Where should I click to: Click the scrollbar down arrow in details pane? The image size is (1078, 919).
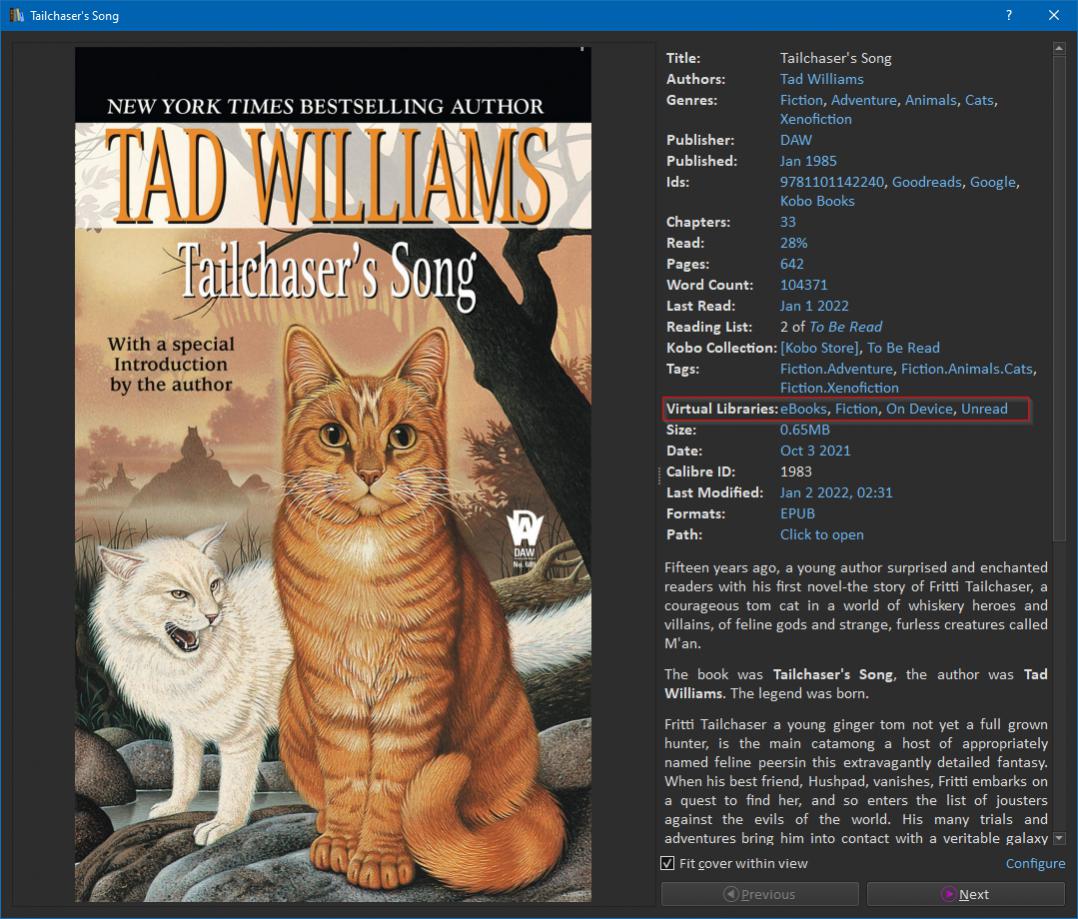click(1059, 838)
